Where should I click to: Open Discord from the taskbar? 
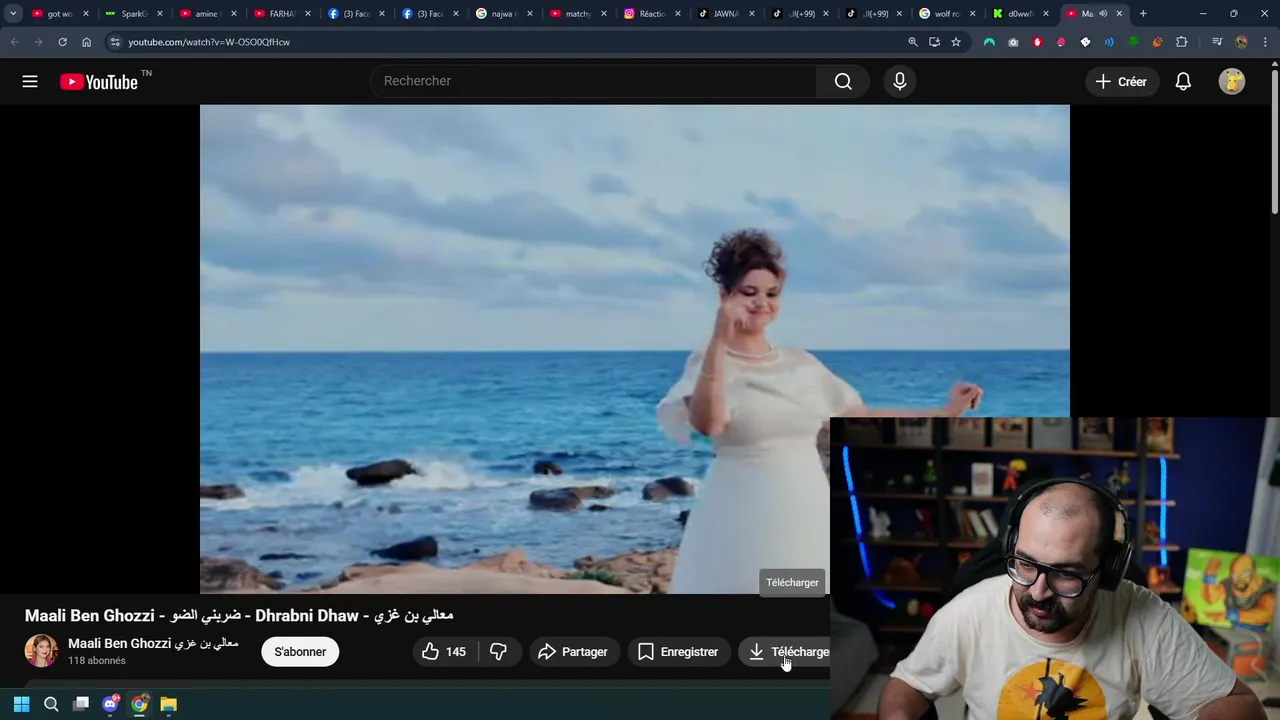click(110, 704)
